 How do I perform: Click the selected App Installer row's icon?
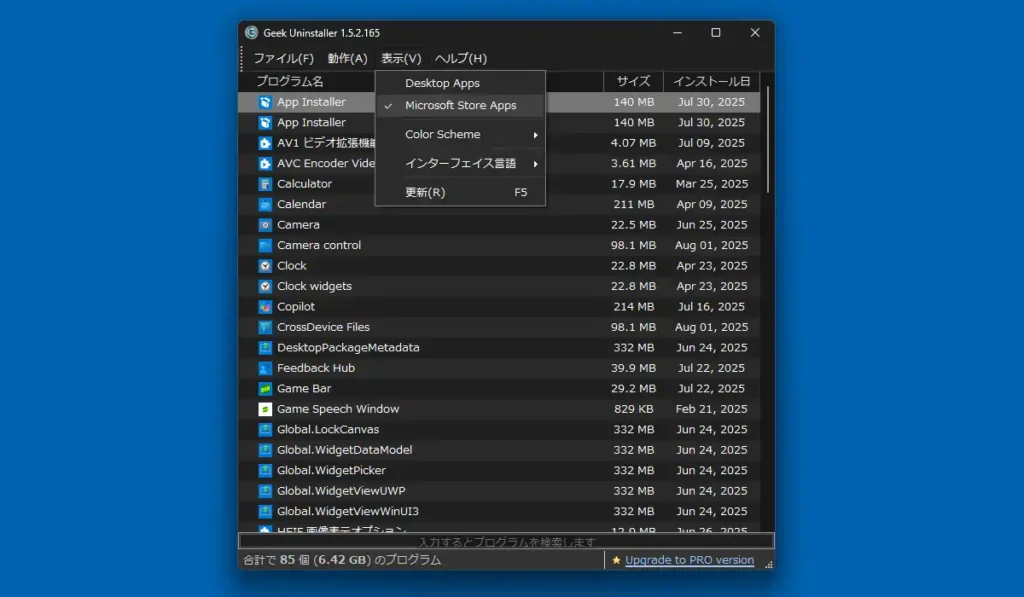tap(265, 102)
